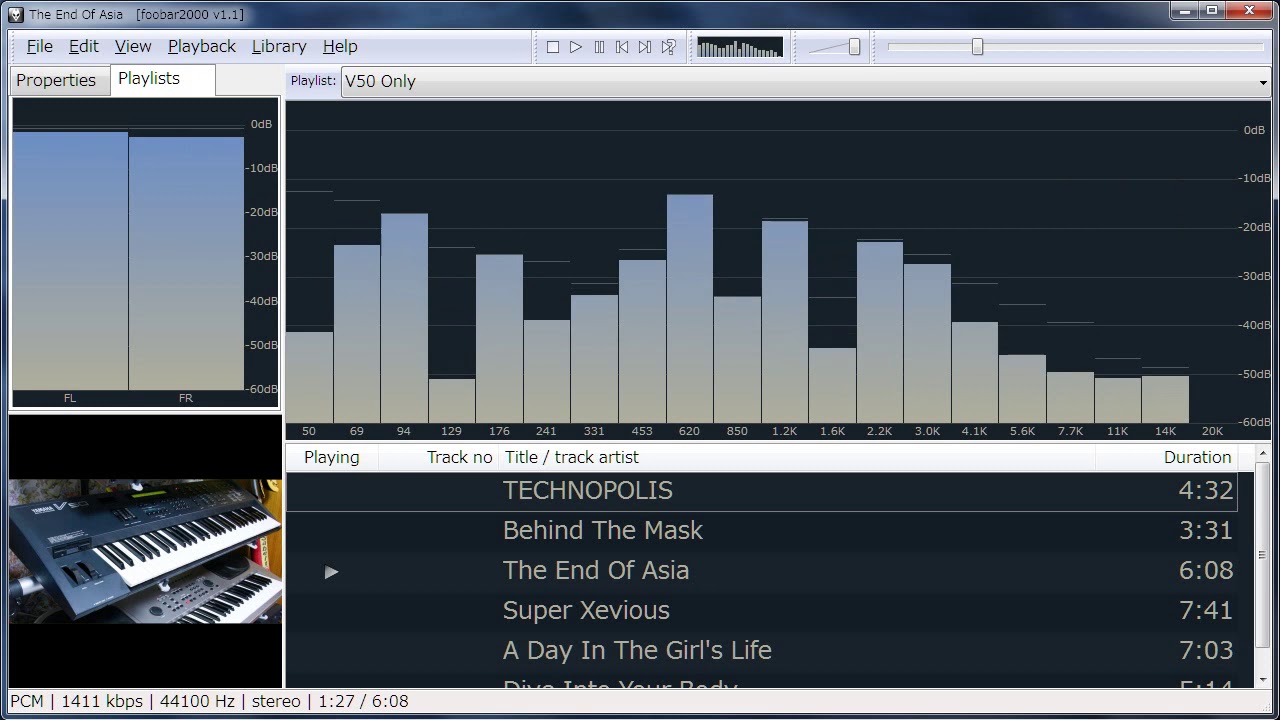Play a random track
Viewport: 1280px width, 720px height.
(669, 47)
